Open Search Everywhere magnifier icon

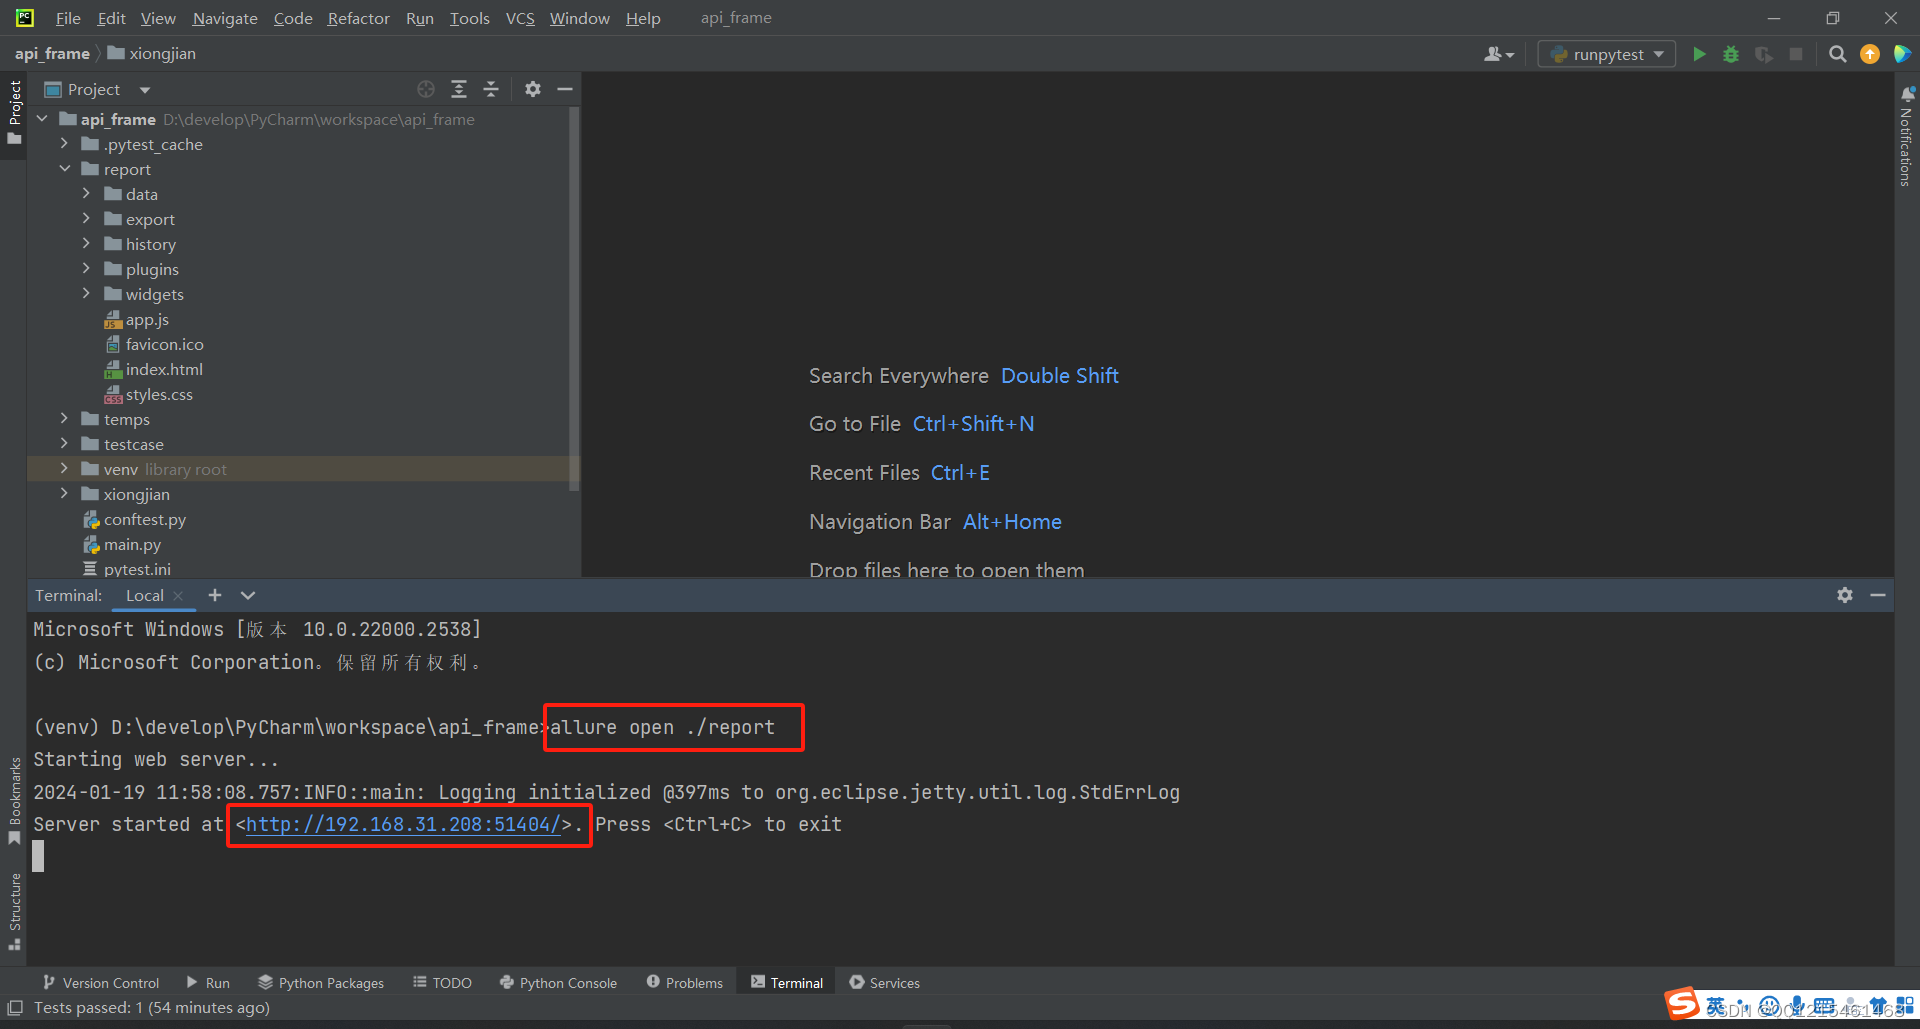(x=1837, y=54)
